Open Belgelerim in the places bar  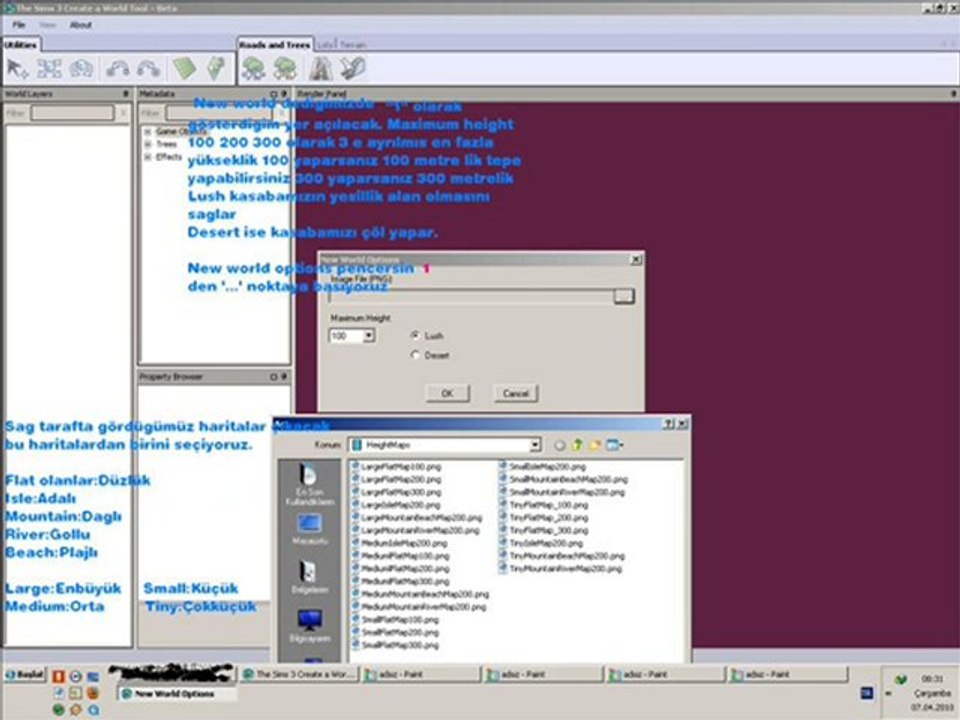coord(310,577)
